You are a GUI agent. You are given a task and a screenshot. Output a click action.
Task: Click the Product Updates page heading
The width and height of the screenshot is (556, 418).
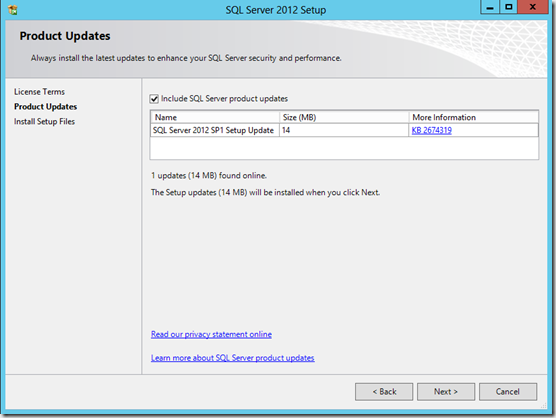tap(65, 36)
